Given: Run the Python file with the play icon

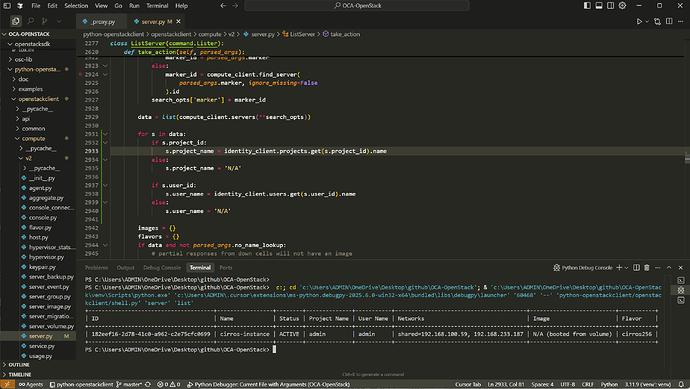Looking at the screenshot, I should 639,22.
